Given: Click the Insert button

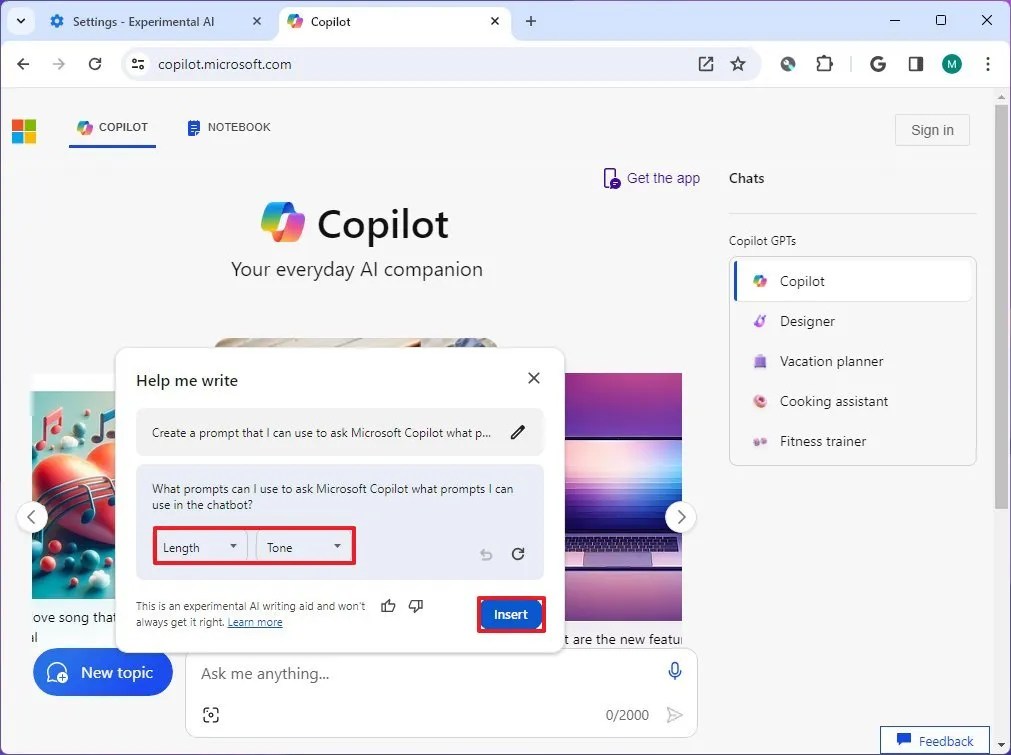Looking at the screenshot, I should (511, 614).
